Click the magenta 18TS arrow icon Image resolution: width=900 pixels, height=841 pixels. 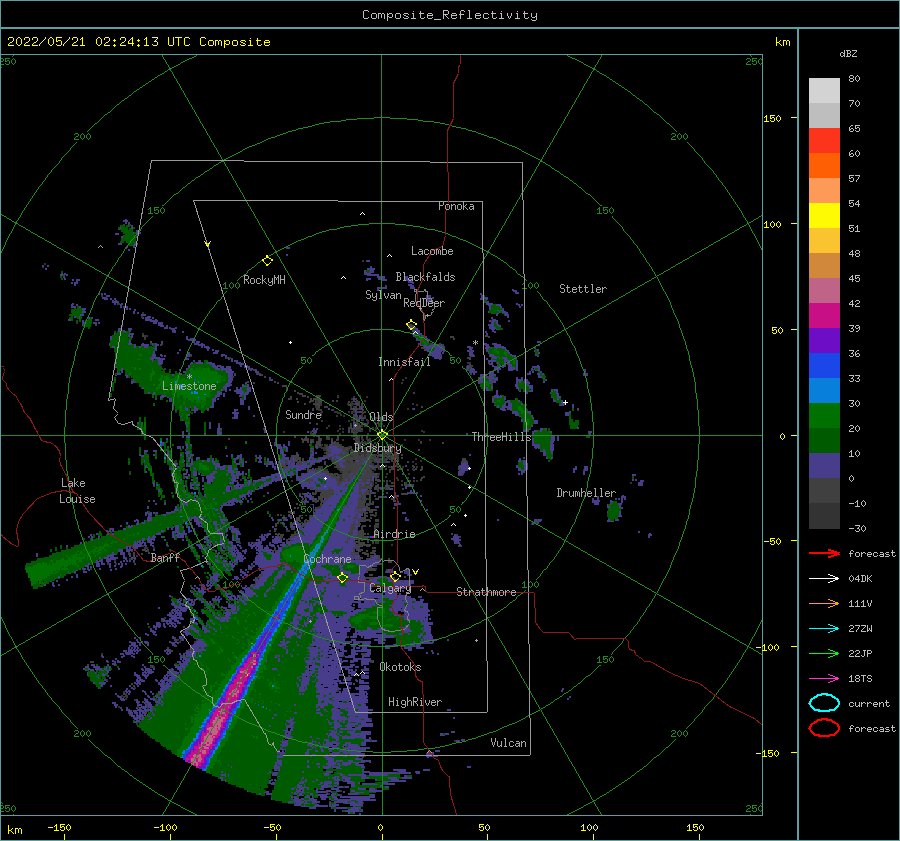[824, 679]
